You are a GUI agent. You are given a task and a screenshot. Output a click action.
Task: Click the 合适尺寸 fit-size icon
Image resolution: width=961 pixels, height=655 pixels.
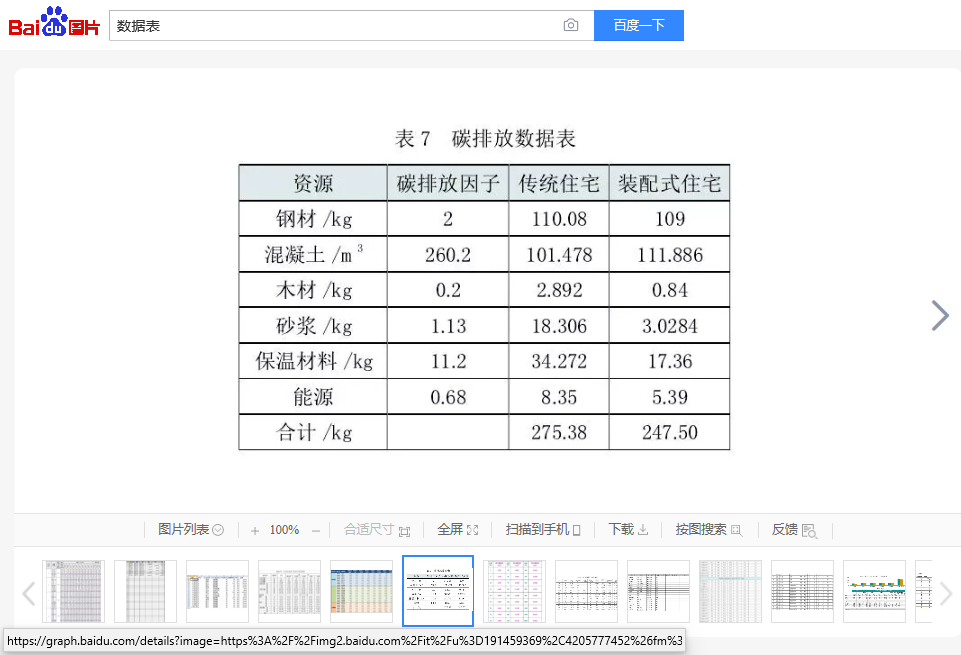click(405, 531)
